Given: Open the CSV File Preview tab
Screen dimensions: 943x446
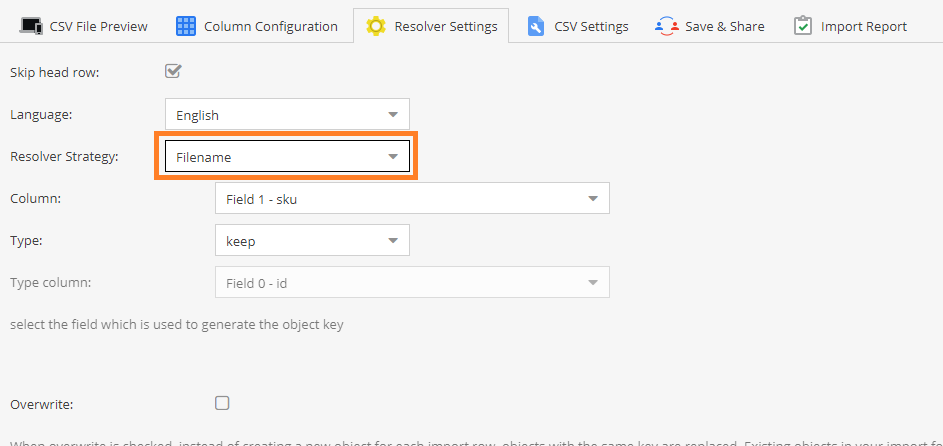Looking at the screenshot, I should coord(84,26).
